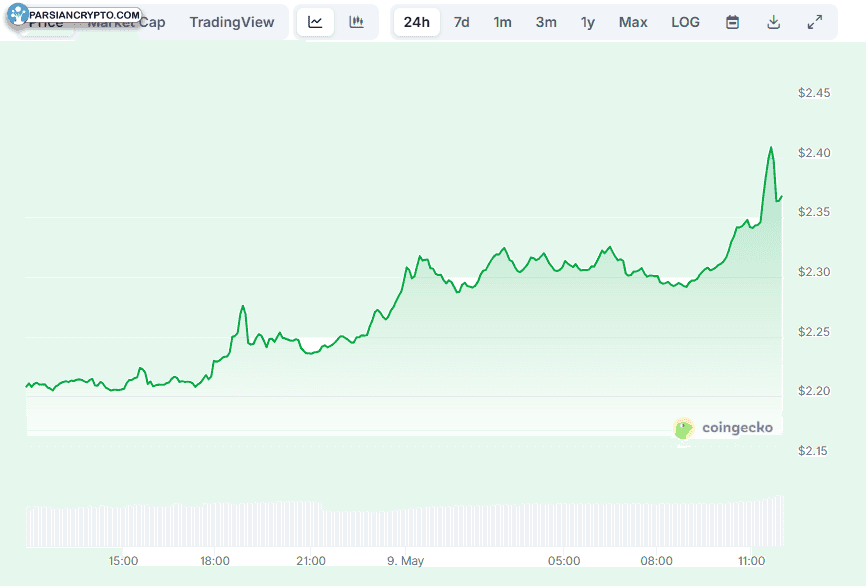Toggle LOG scale on chart
This screenshot has width=866, height=586.
coord(685,22)
